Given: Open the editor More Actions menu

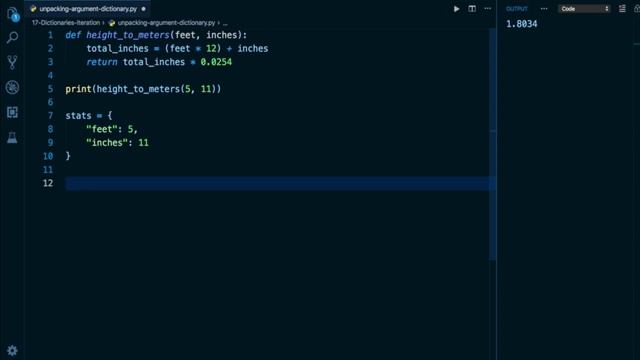Looking at the screenshot, I should pos(488,9).
